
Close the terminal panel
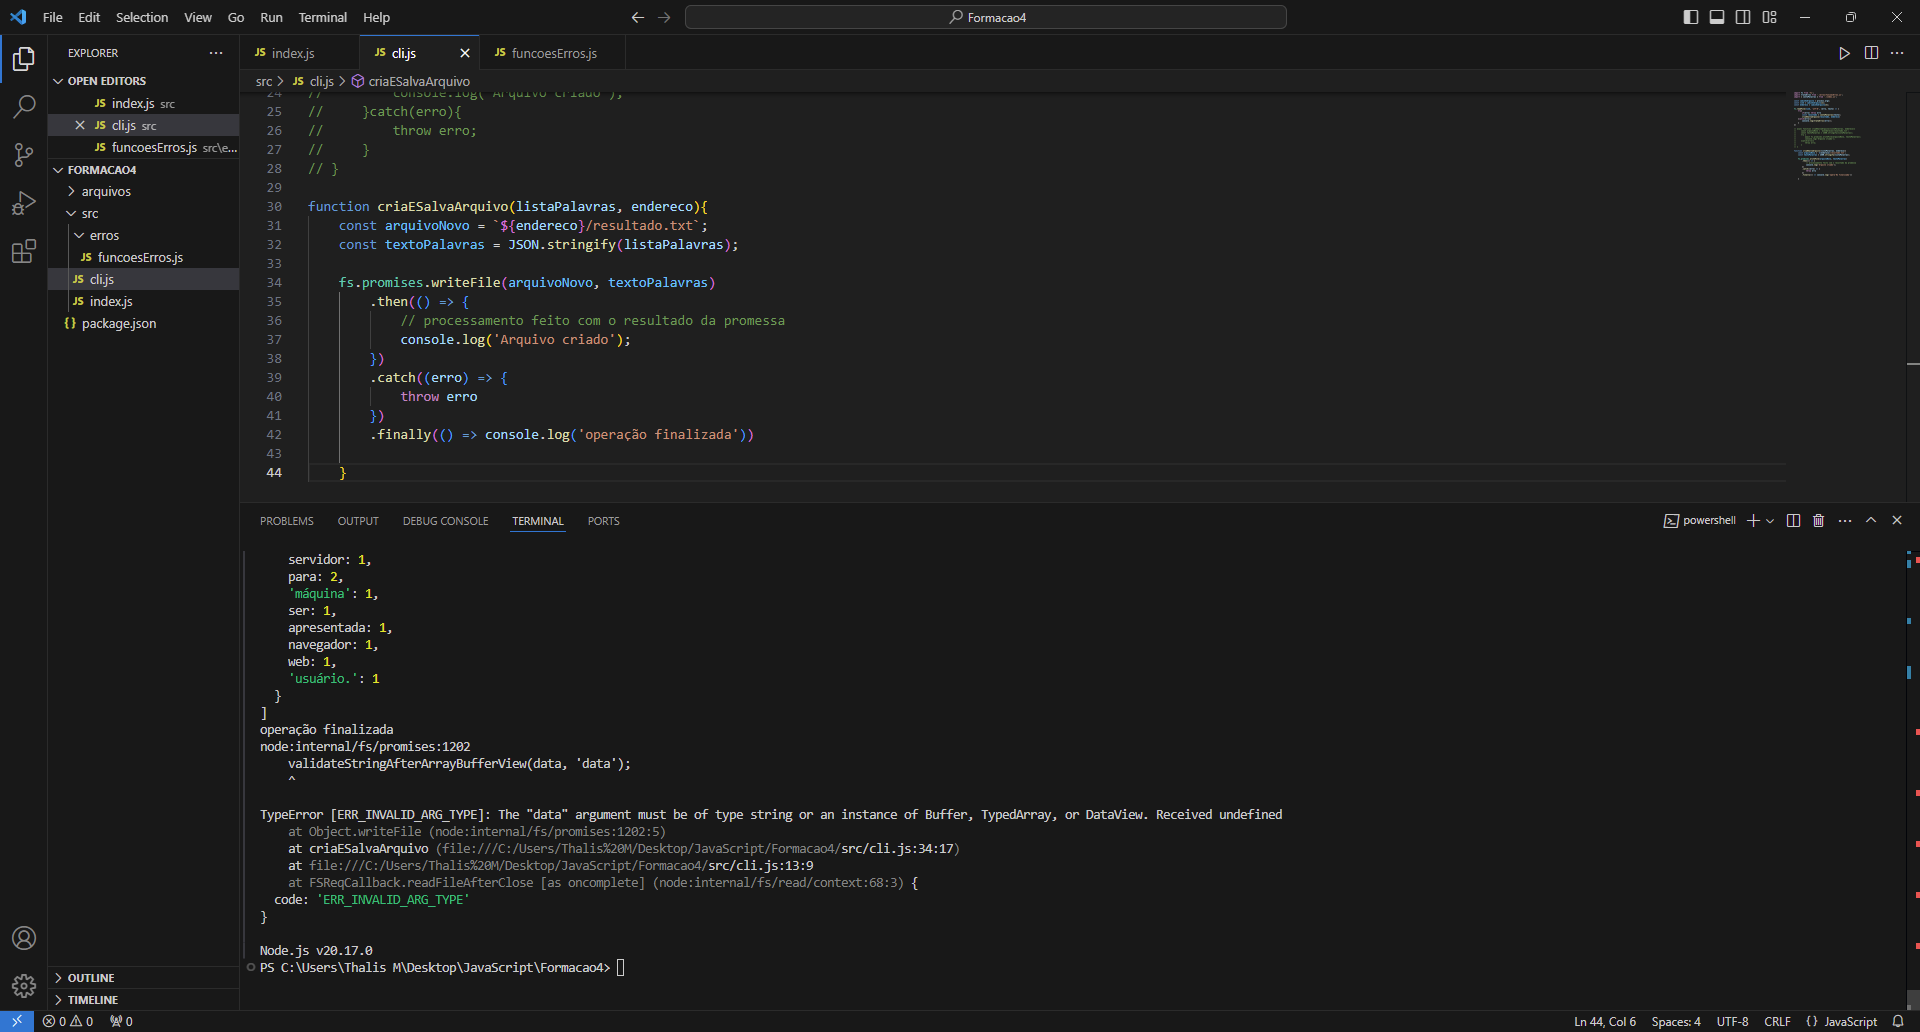1897,521
